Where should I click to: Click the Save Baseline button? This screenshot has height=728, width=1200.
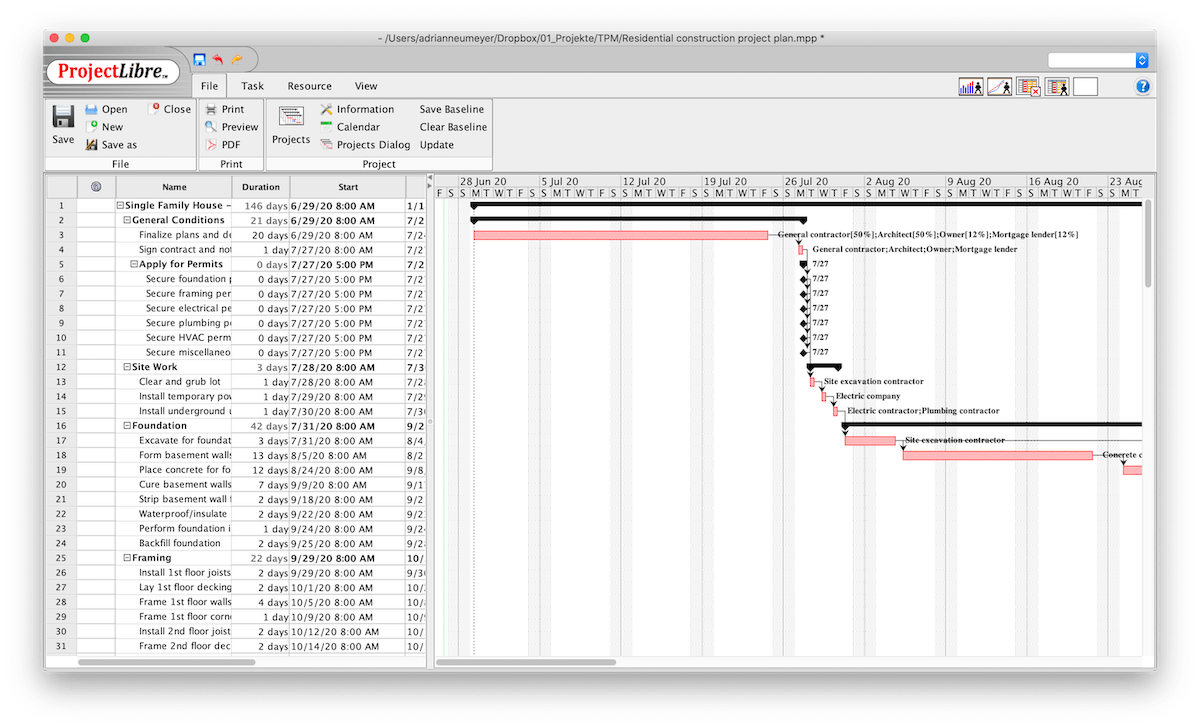(451, 110)
